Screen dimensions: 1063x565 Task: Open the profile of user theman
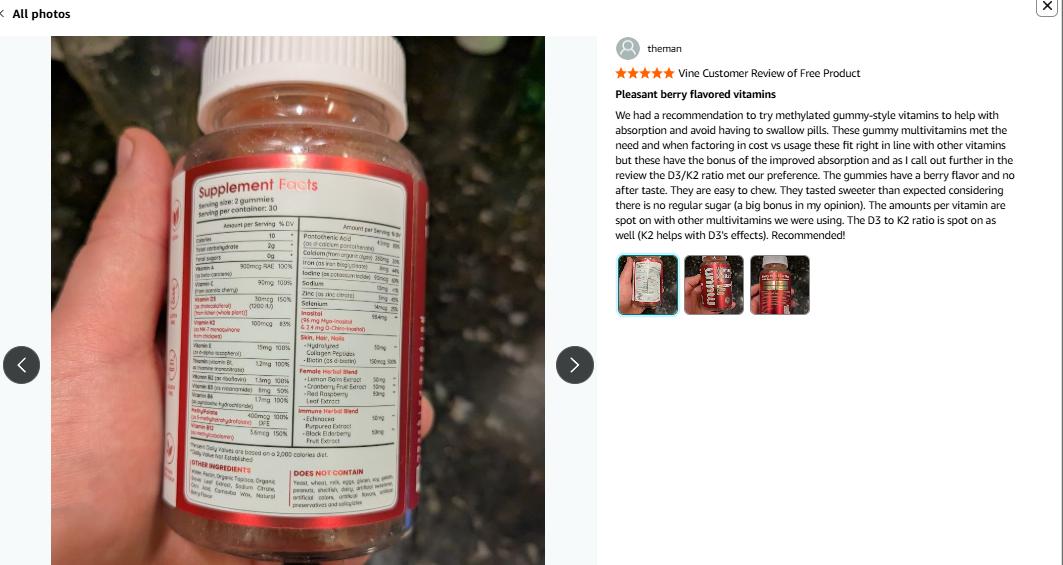664,49
